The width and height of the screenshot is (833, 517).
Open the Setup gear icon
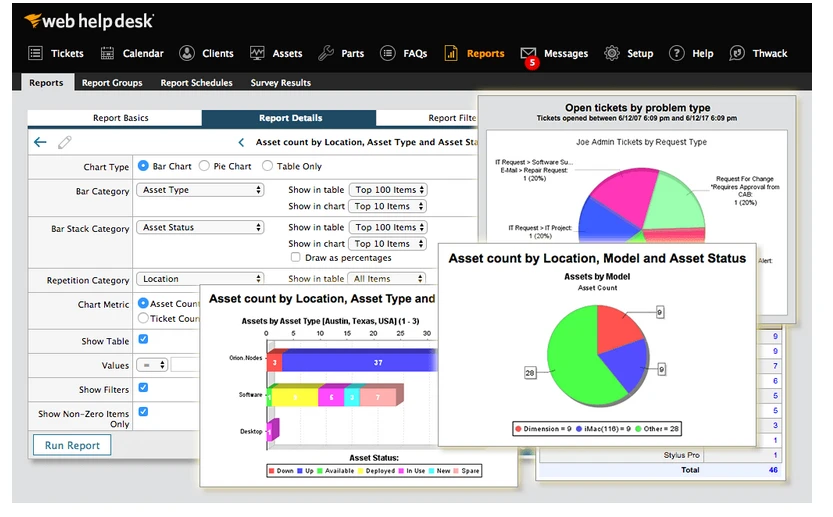pos(612,53)
